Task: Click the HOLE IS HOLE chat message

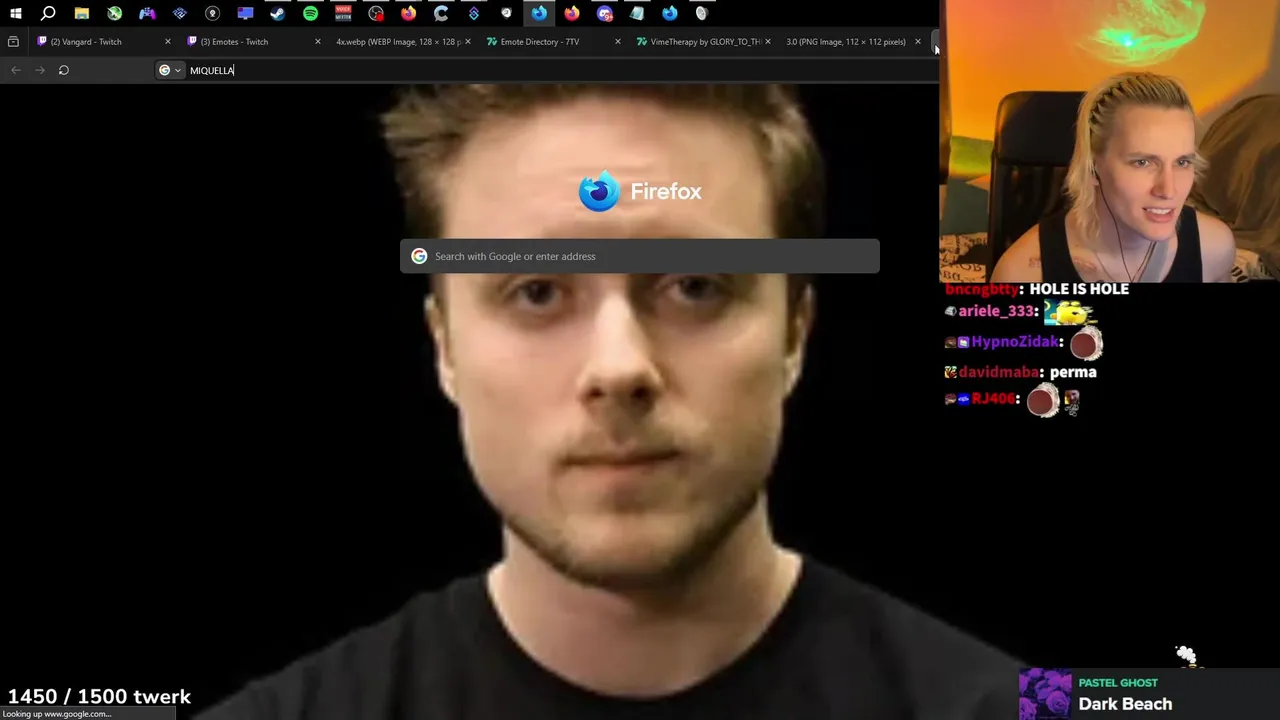Action: [1079, 289]
